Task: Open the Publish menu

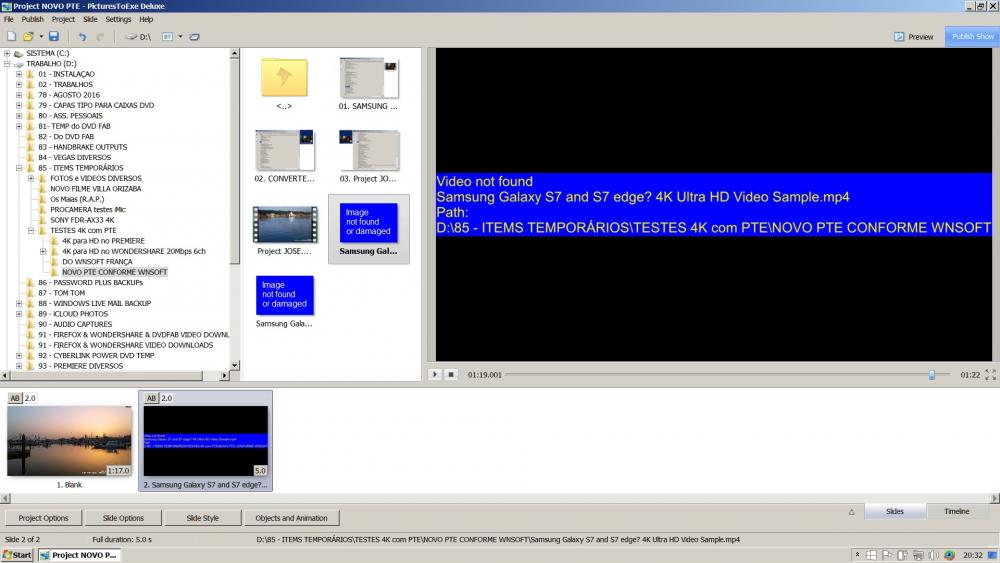Action: tap(32, 19)
